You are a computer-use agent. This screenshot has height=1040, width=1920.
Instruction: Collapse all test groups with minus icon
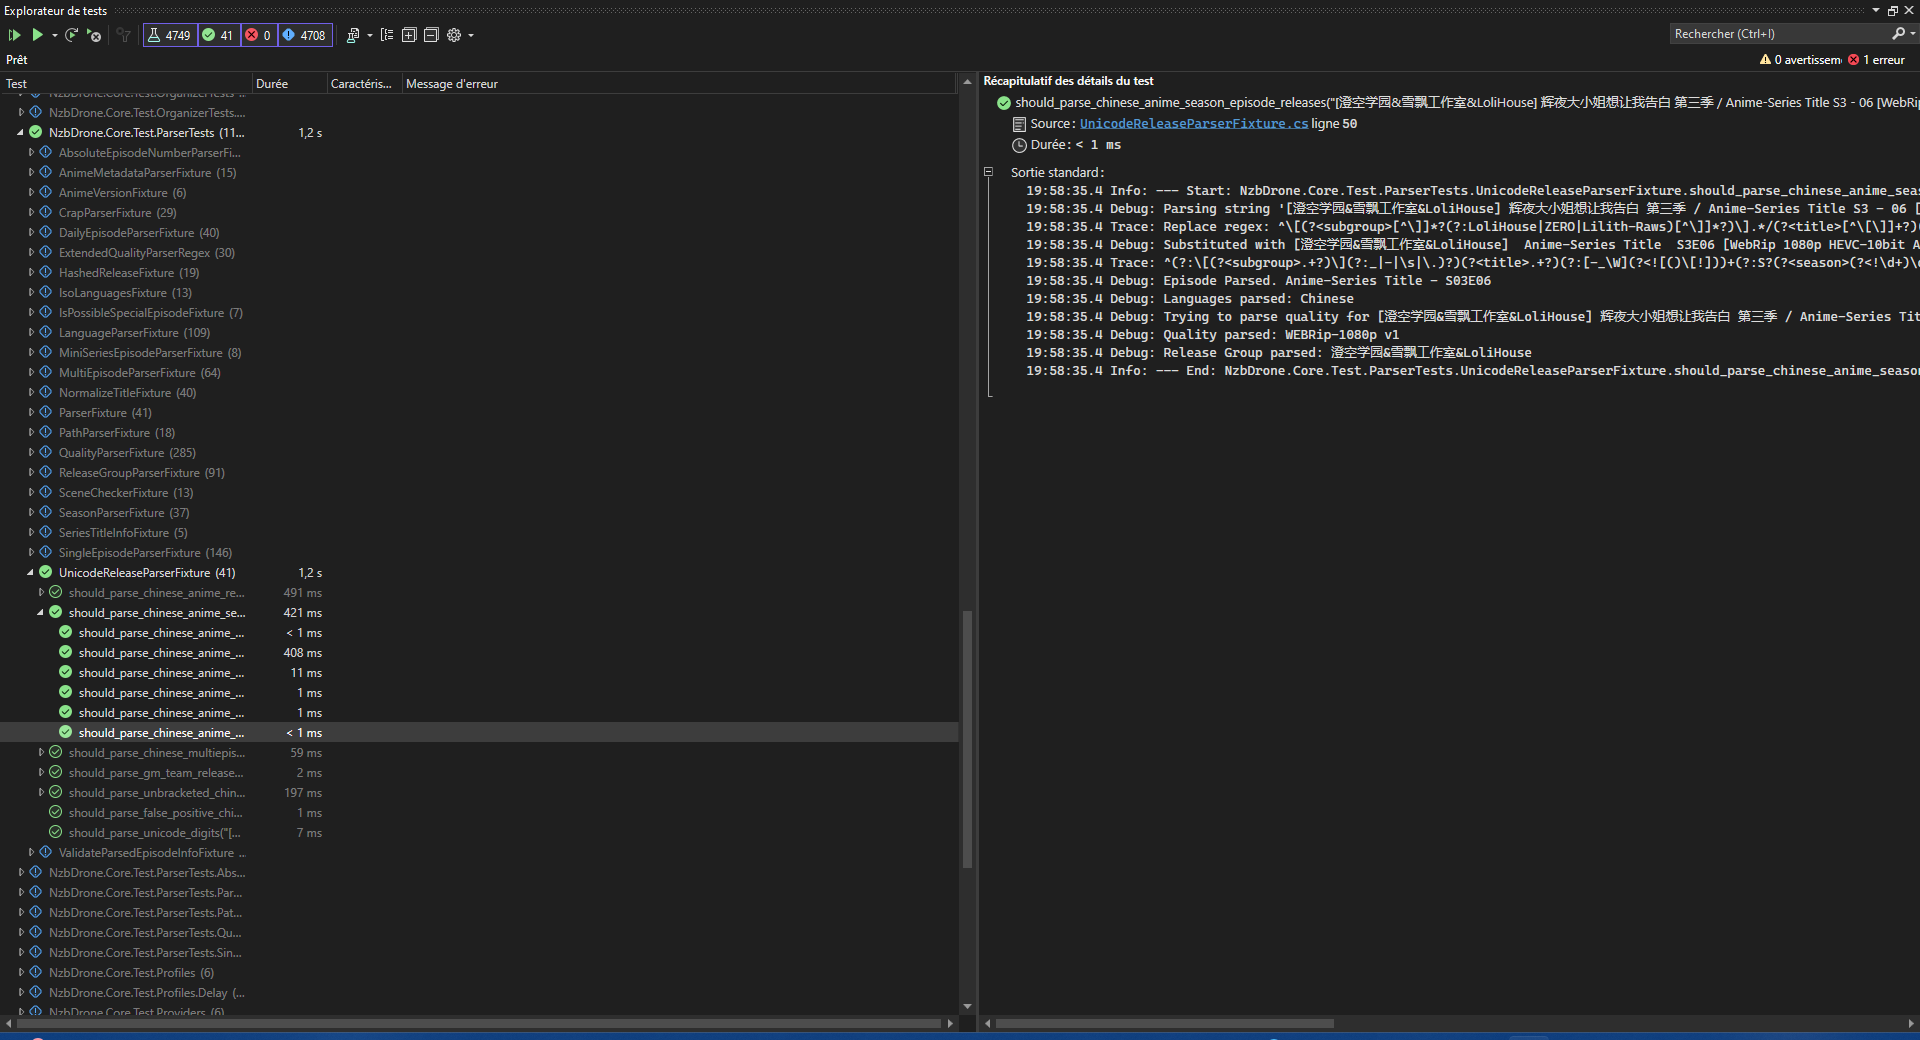(431, 35)
